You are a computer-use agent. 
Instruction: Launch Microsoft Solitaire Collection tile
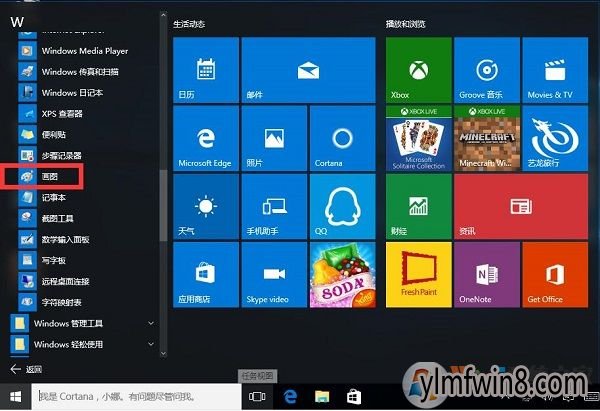[x=419, y=138]
